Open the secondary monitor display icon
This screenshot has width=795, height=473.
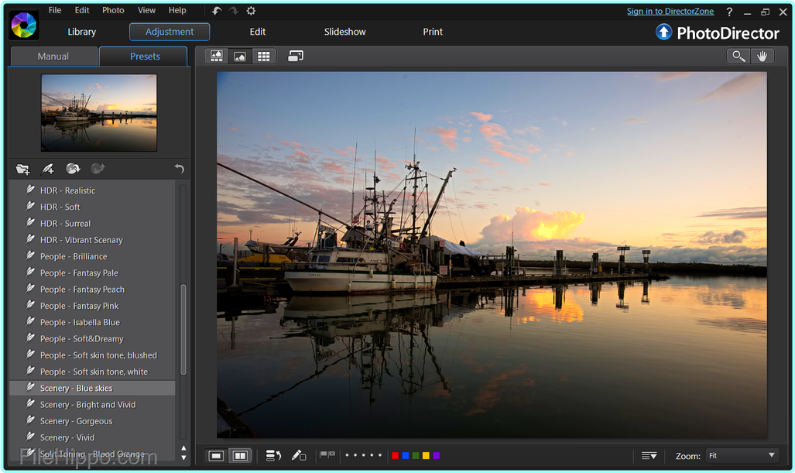pos(296,56)
